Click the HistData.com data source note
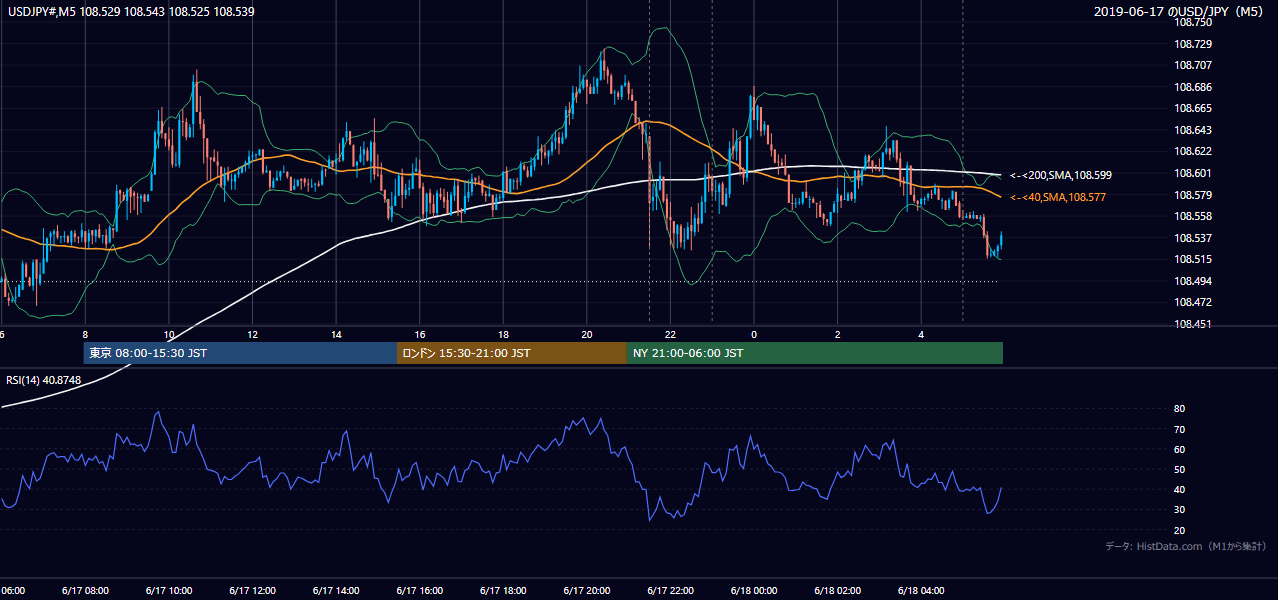Image resolution: width=1278 pixels, height=600 pixels. (1186, 547)
